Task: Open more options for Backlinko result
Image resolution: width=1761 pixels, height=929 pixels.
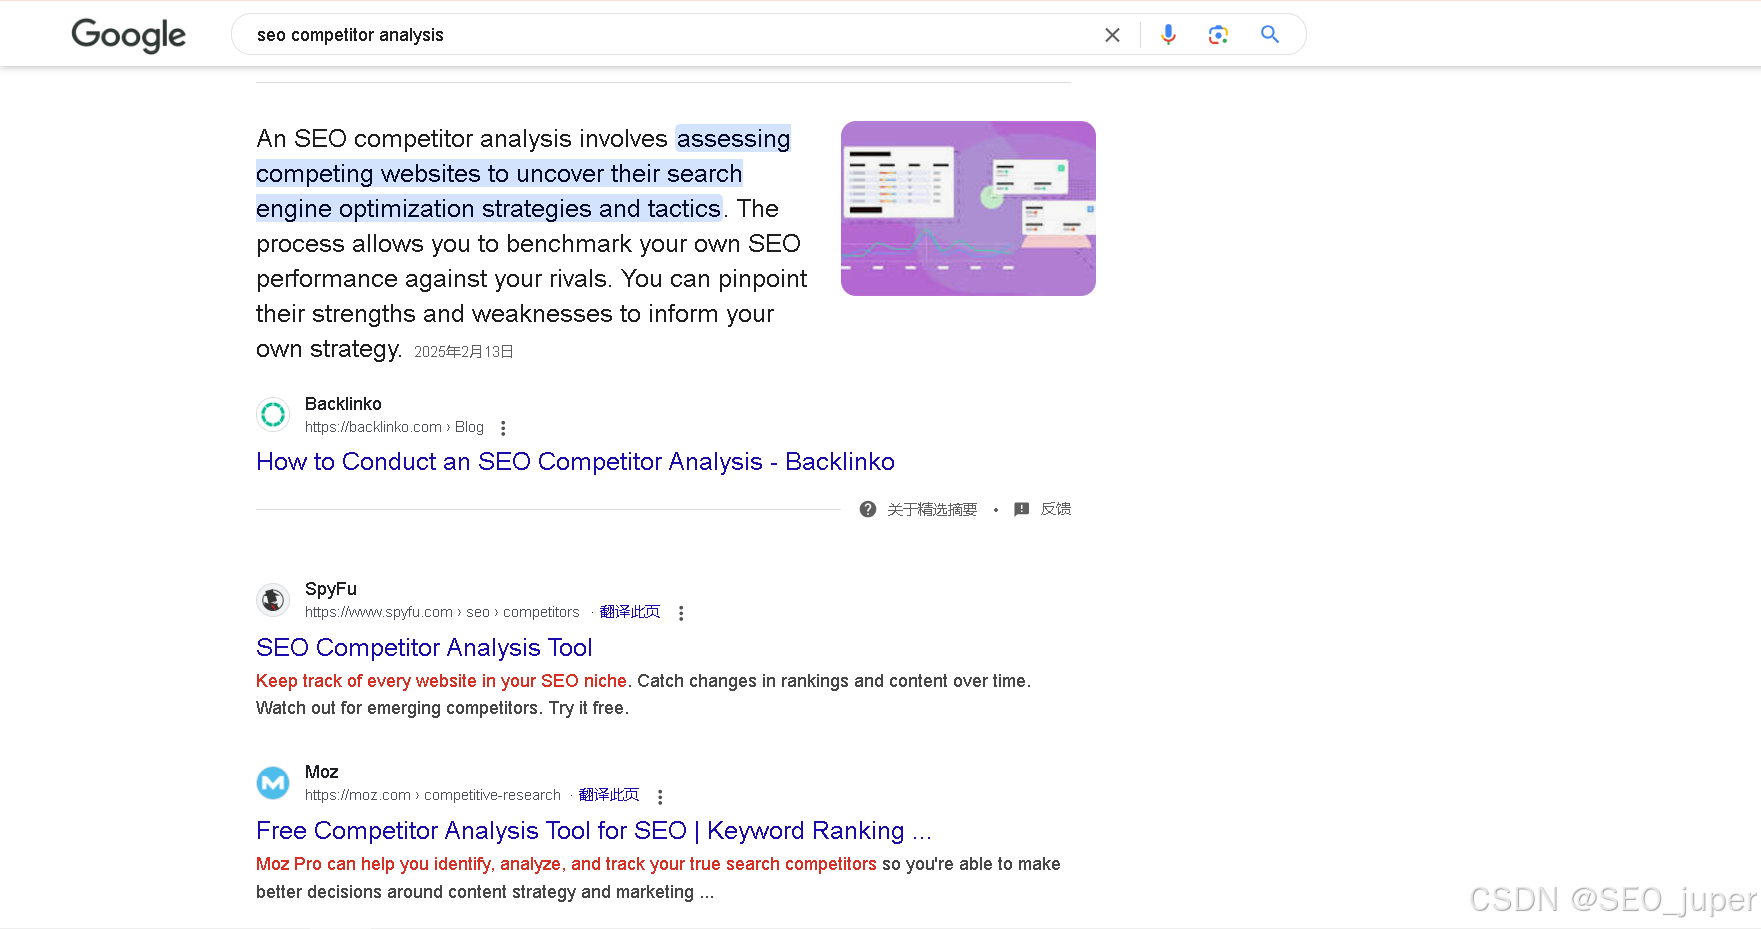Action: [x=503, y=428]
